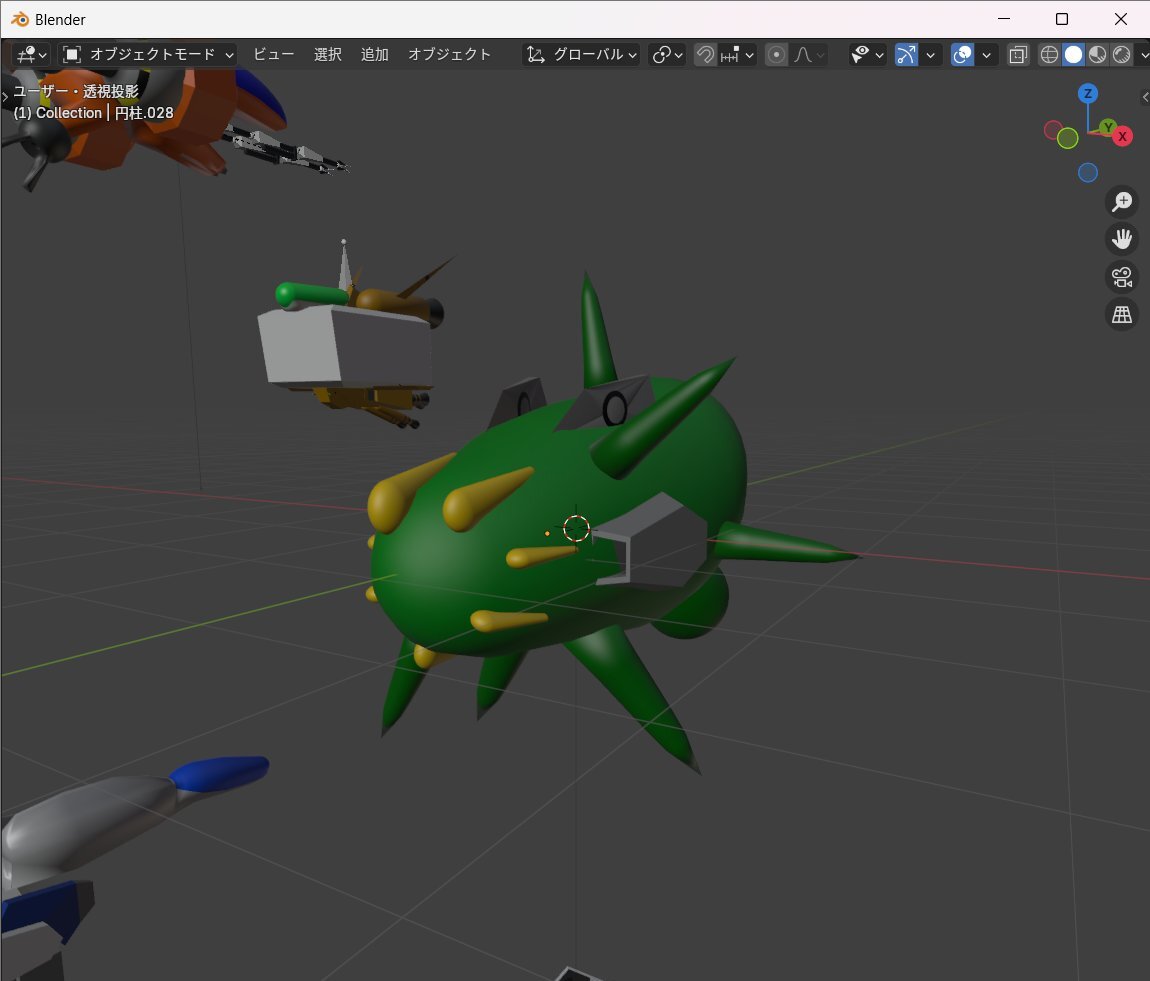Viewport: 1150px width, 981px height.
Task: Open the snap settings dropdown
Action: click(737, 54)
